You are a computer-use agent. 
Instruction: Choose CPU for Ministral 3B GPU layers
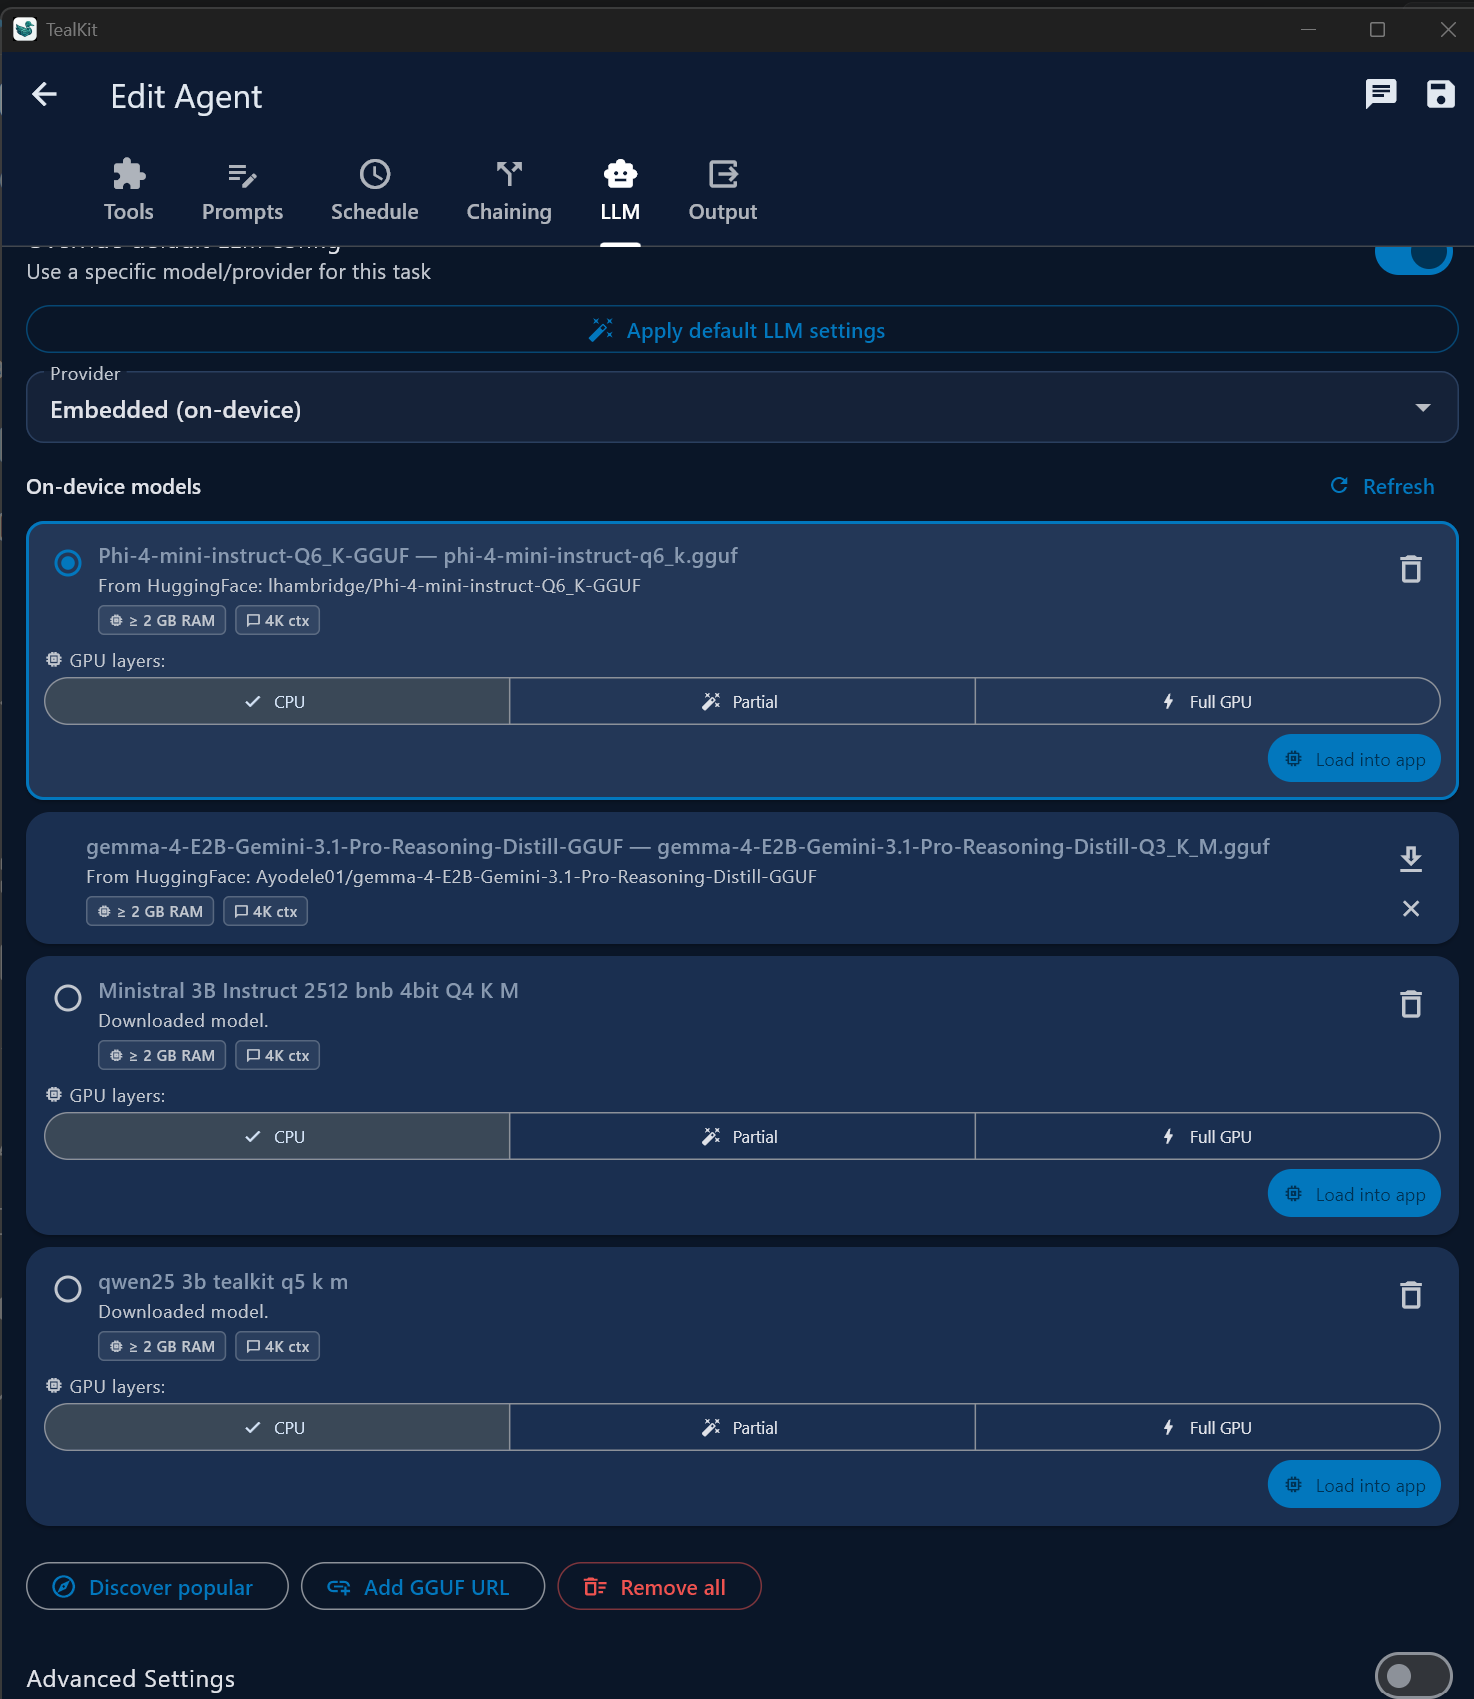pyautogui.click(x=277, y=1137)
